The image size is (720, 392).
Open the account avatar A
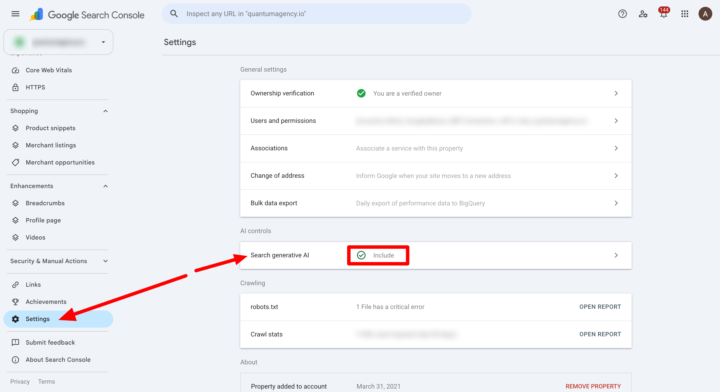click(705, 14)
